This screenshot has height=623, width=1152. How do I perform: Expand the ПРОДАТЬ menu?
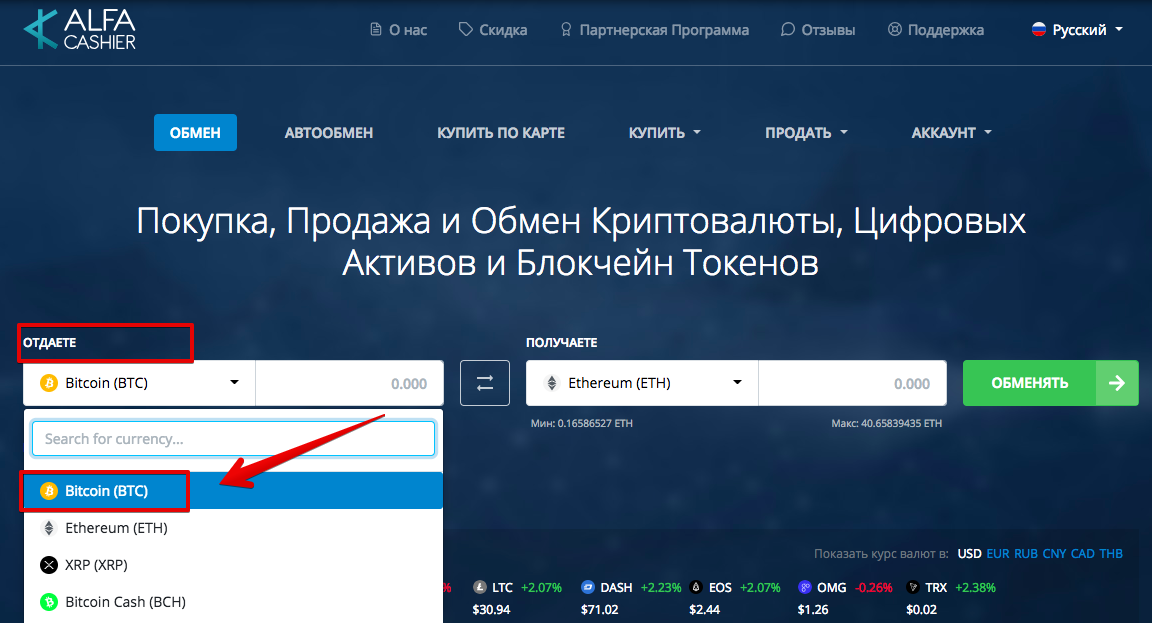pos(806,133)
